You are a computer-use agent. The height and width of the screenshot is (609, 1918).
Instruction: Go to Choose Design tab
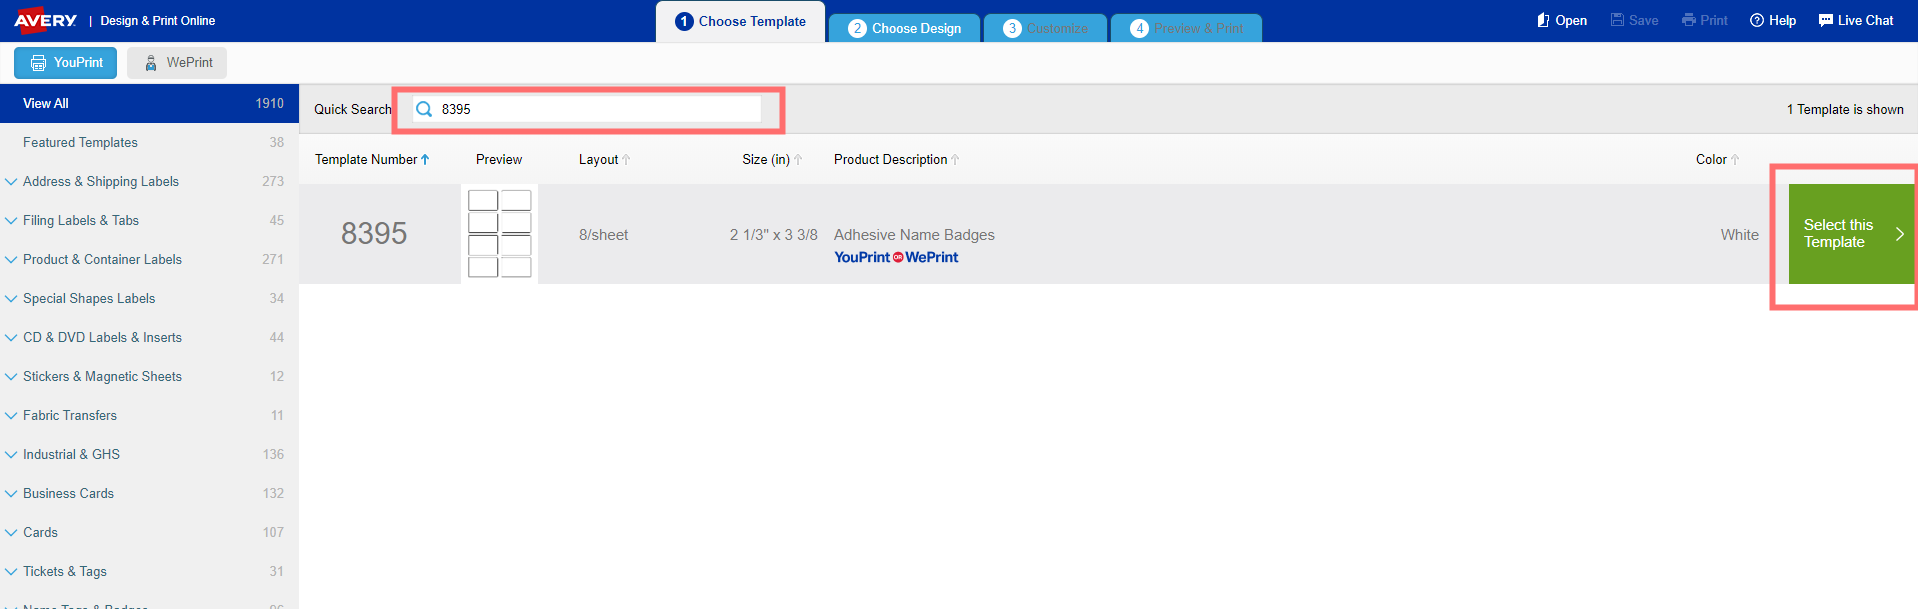904,28
